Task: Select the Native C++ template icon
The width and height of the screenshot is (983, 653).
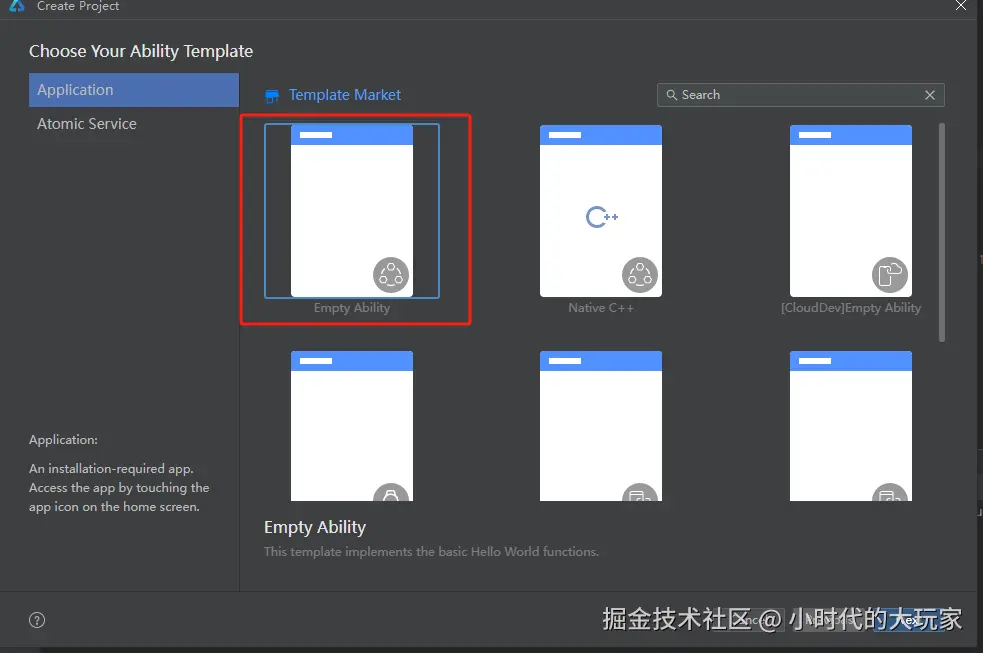Action: 641,274
